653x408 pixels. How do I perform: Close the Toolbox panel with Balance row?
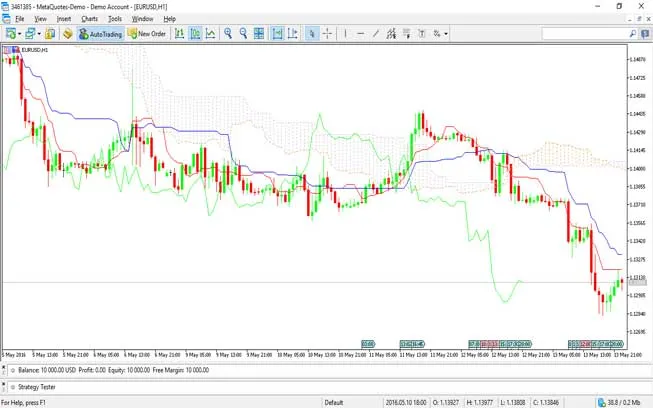3,367
